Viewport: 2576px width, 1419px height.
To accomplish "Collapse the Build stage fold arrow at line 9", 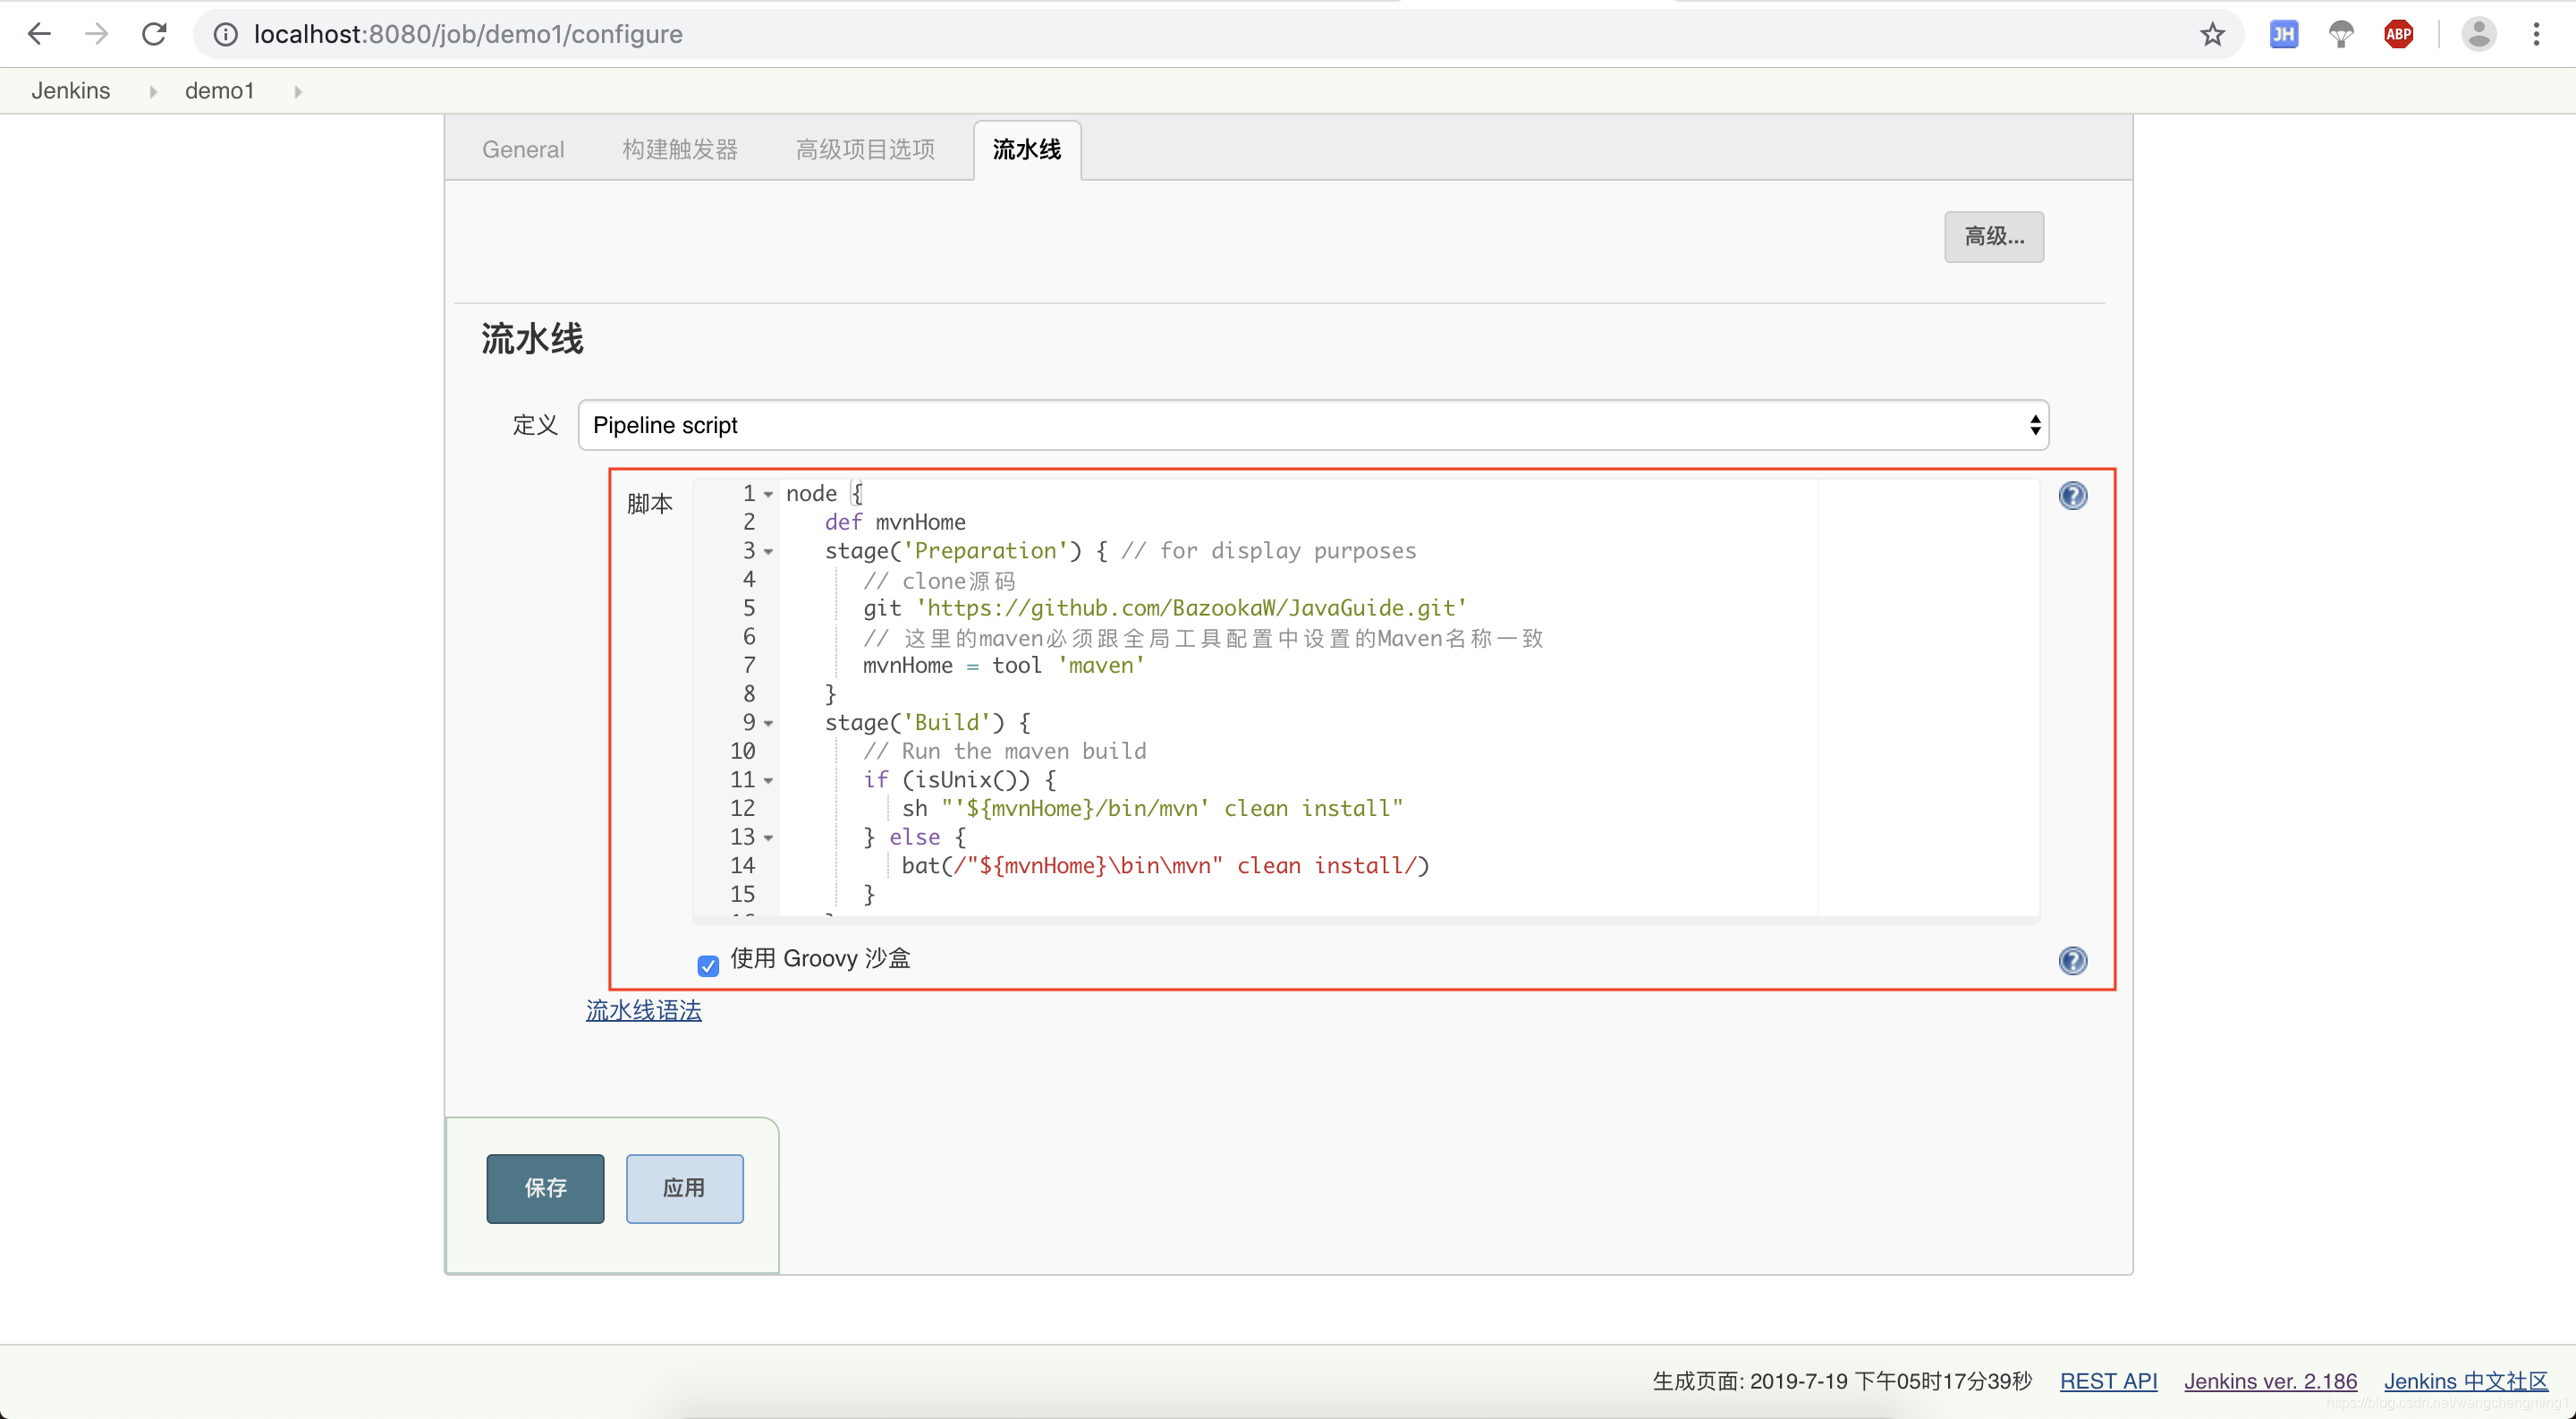I will pos(768,724).
